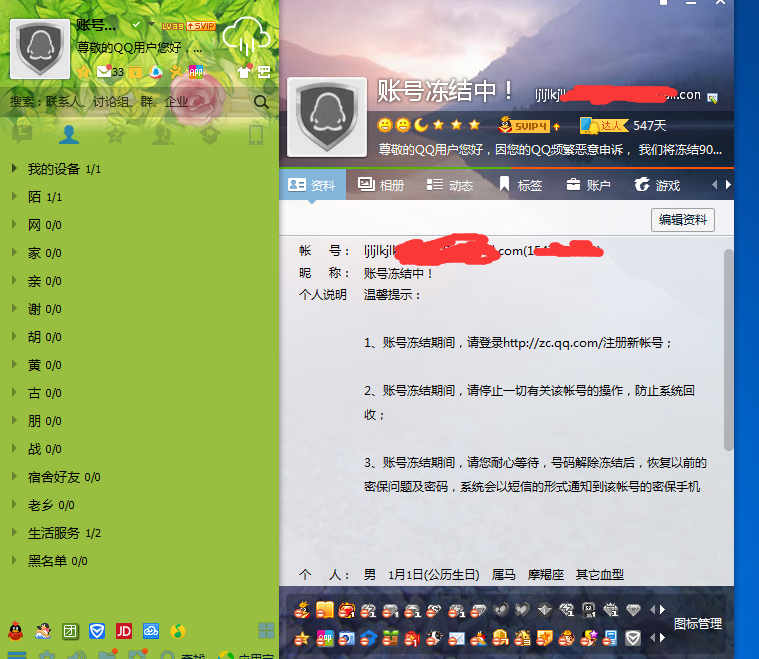Screen dimensions: 759x659
Task: Switch to the 动态 tab
Action: coord(450,185)
